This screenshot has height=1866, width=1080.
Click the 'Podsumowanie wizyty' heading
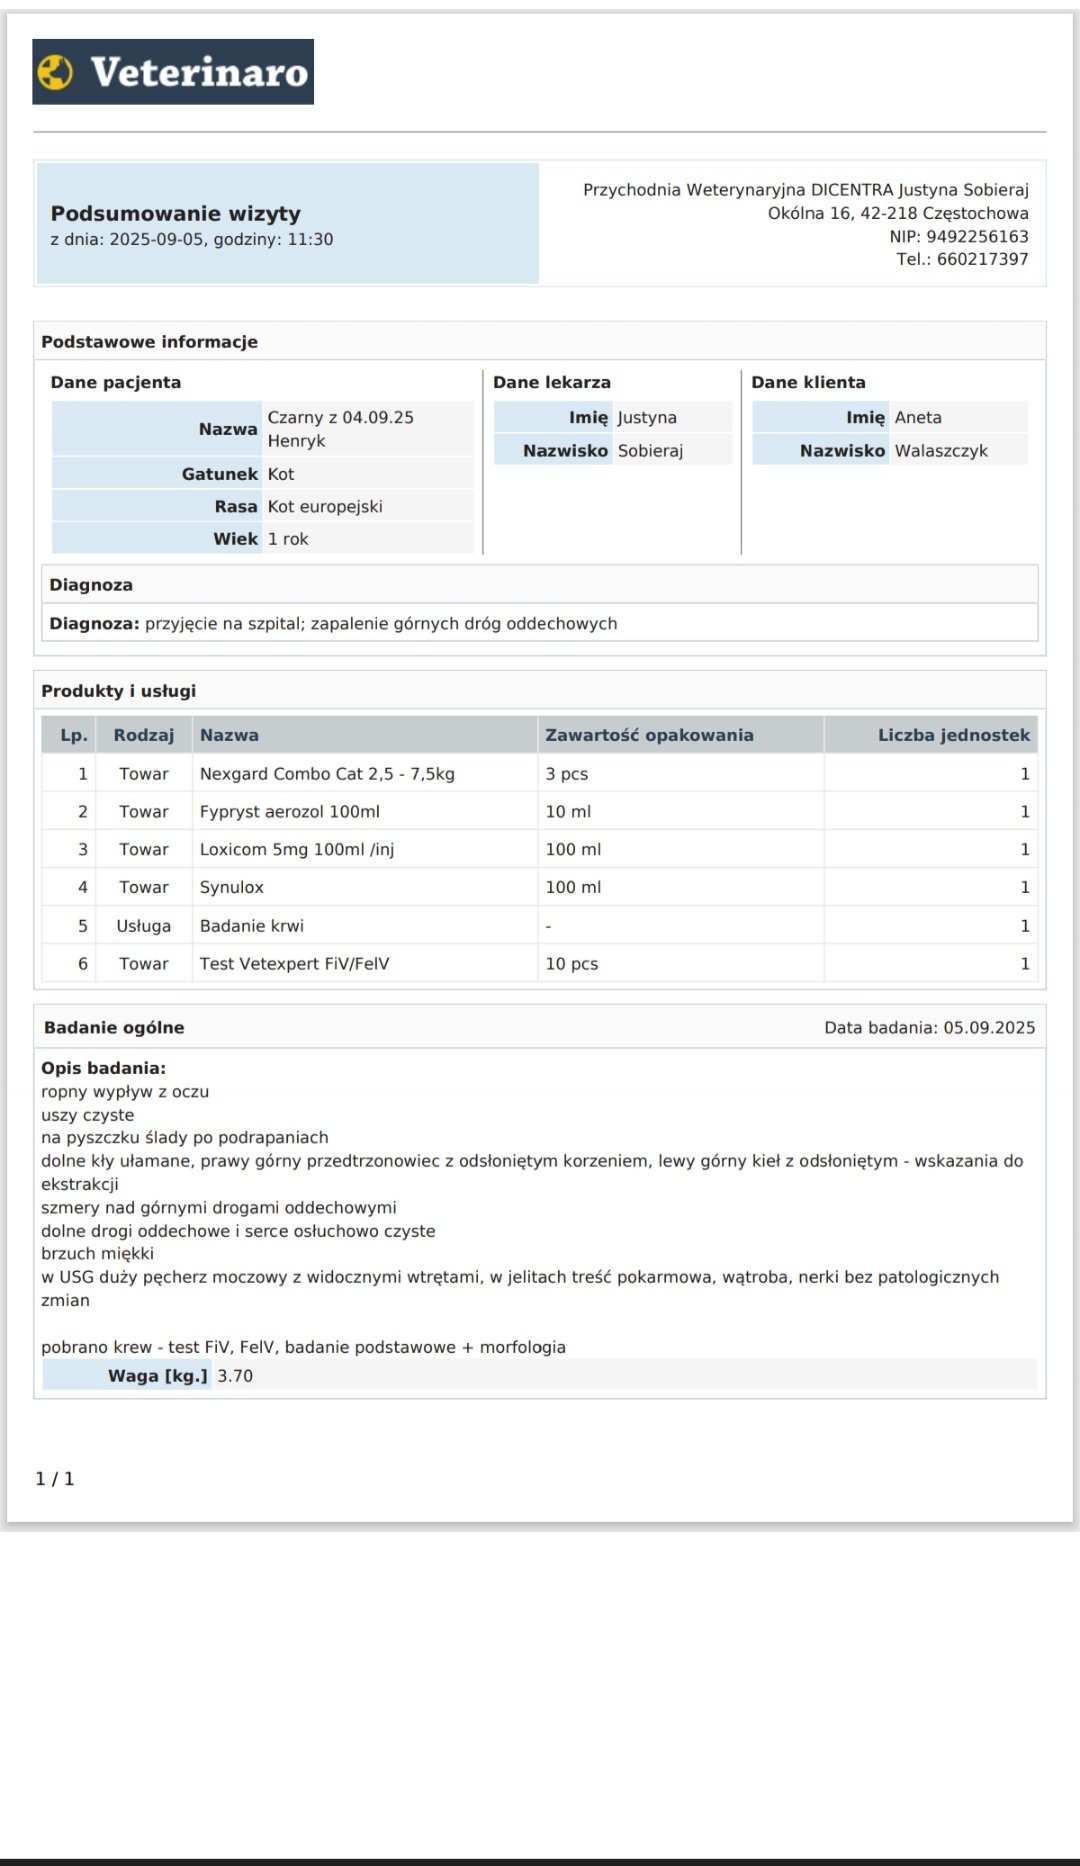coord(176,213)
